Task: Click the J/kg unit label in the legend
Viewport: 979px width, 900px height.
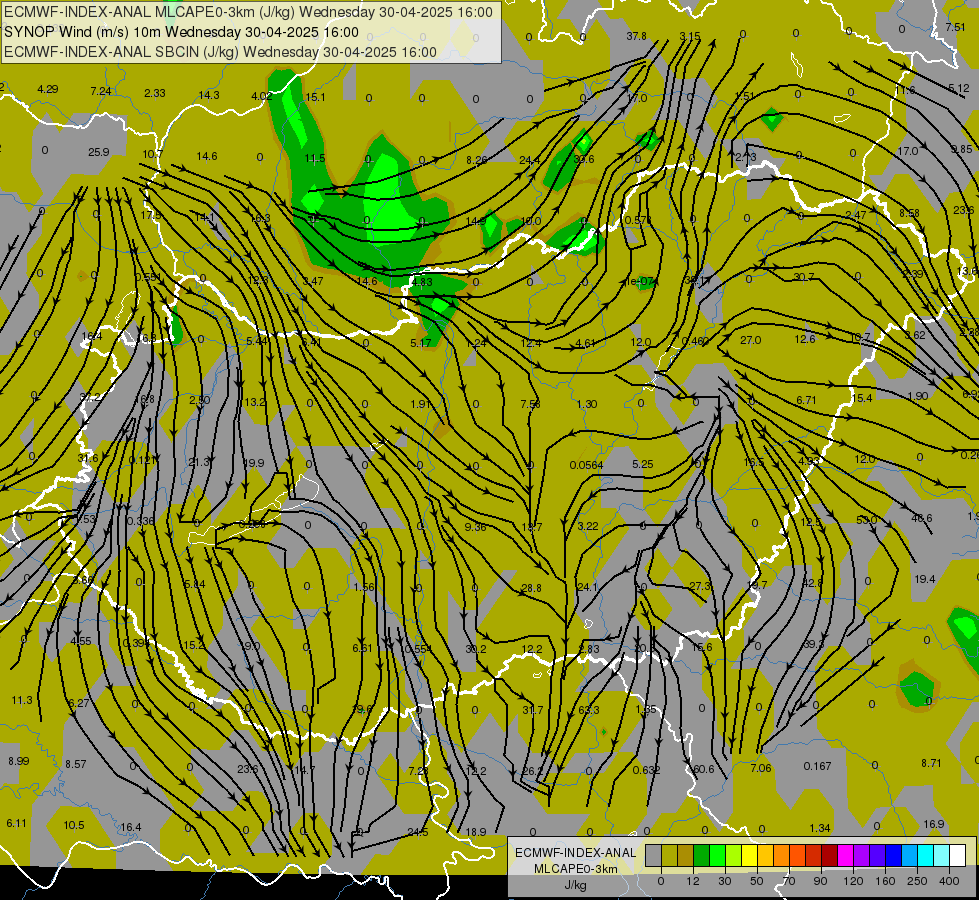Action: 575,885
